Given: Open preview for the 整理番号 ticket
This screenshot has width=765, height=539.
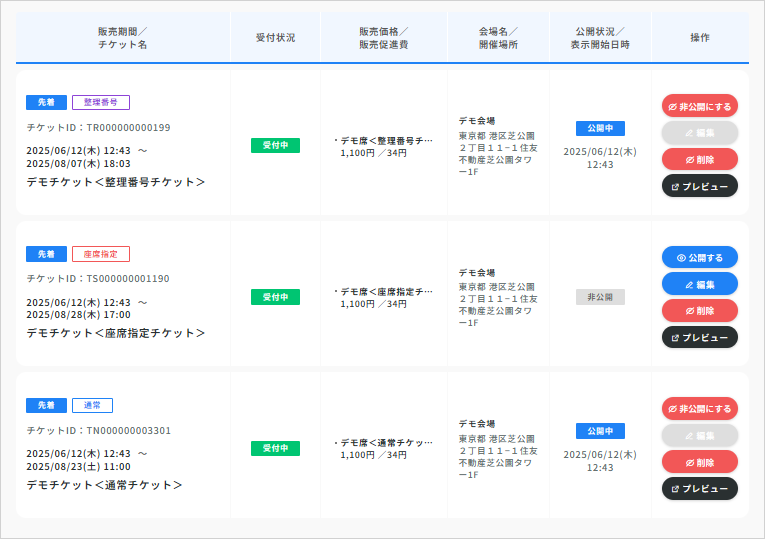Looking at the screenshot, I should coord(699,186).
